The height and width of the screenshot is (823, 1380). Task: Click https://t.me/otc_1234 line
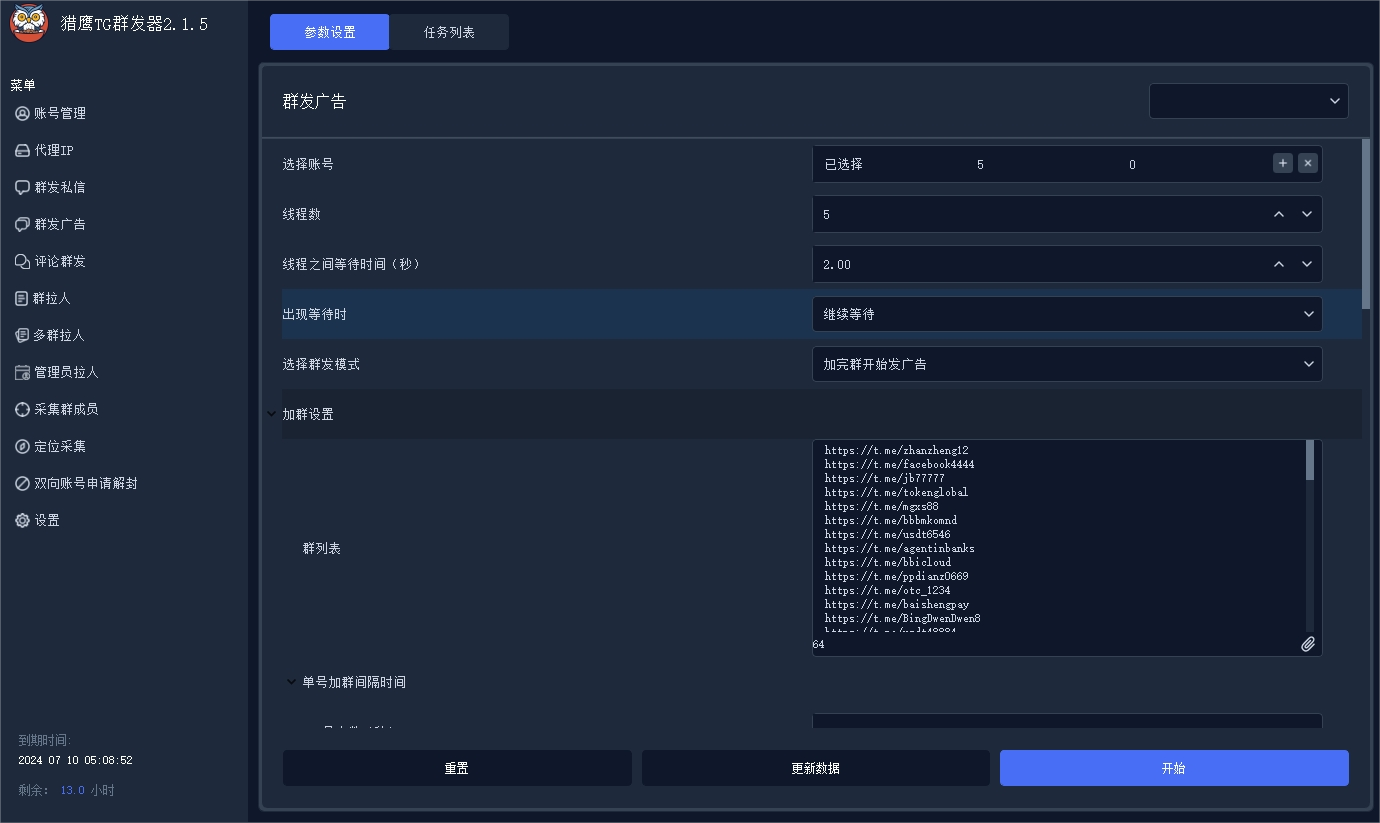coord(887,590)
